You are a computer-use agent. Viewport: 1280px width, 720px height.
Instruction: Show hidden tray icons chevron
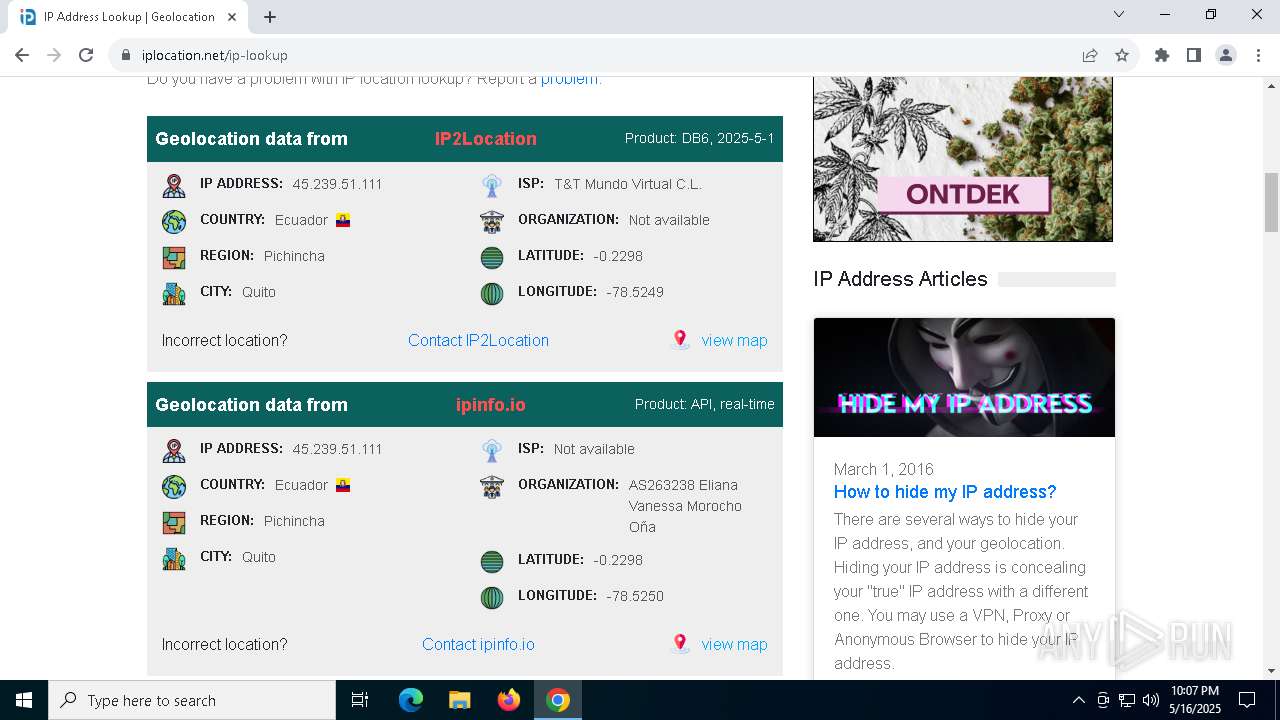pos(1078,700)
